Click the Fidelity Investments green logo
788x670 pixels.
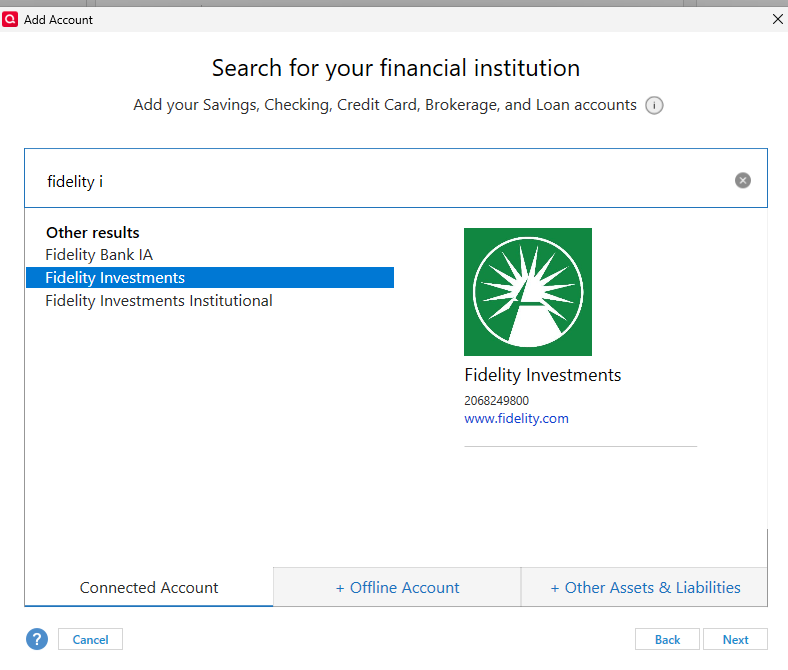528,292
